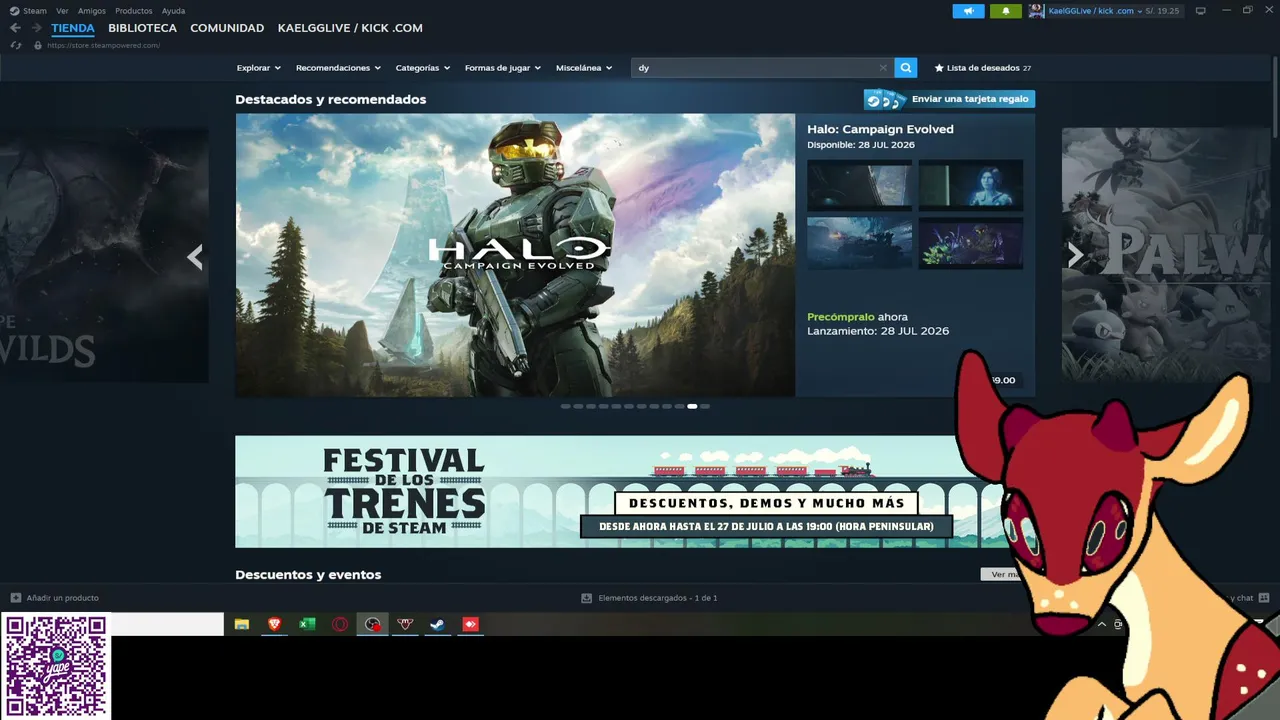Open Lista de deseados wishlist link
The width and height of the screenshot is (1280, 720).
[983, 68]
